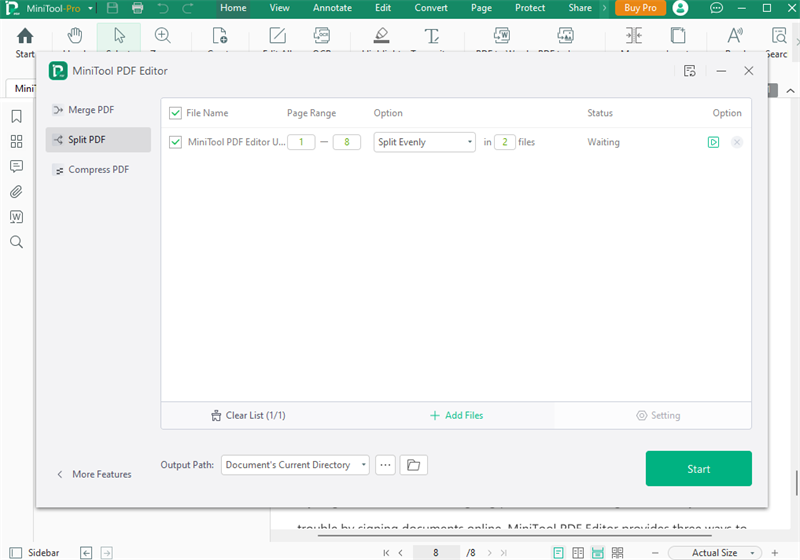Screen dimensions: 800x560
Task: Open the feedback chat bubble icon
Action: tap(716, 8)
